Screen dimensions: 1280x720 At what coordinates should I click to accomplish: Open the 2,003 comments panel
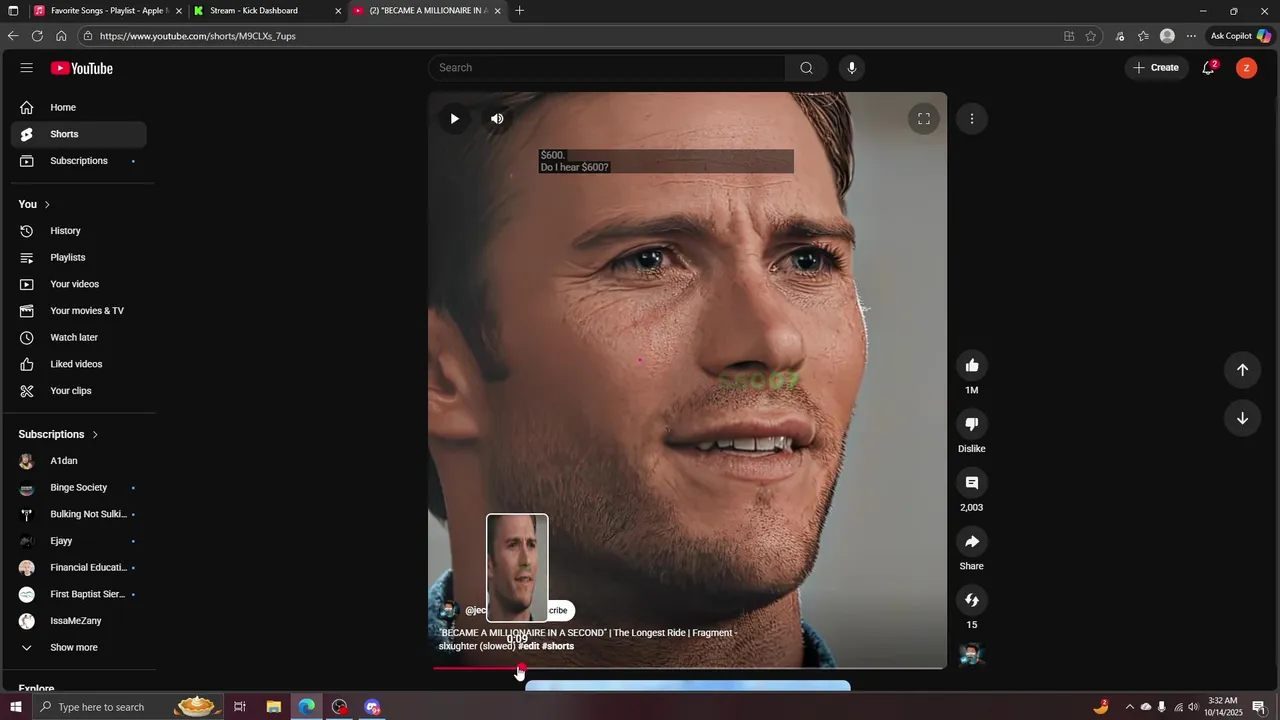[972, 483]
